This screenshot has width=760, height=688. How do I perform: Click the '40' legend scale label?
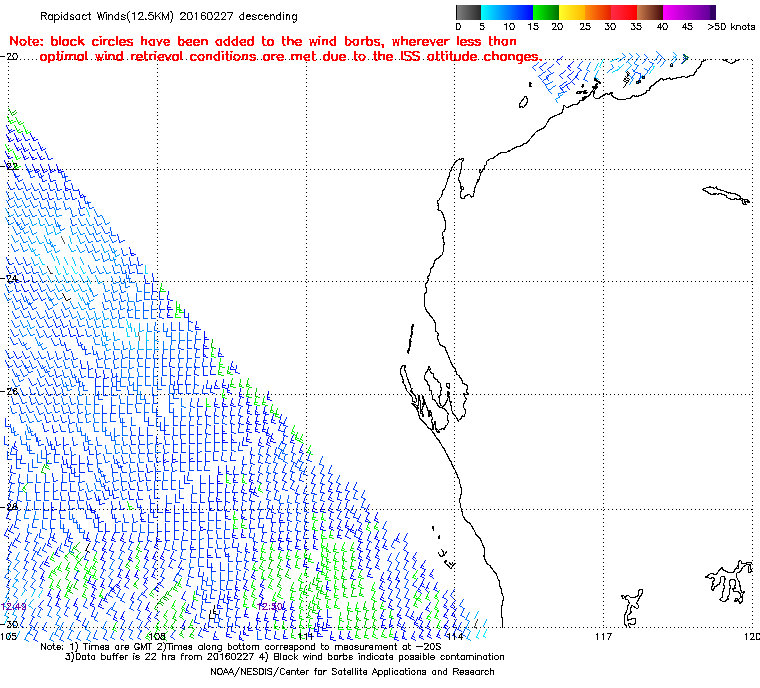pyautogui.click(x=662, y=27)
